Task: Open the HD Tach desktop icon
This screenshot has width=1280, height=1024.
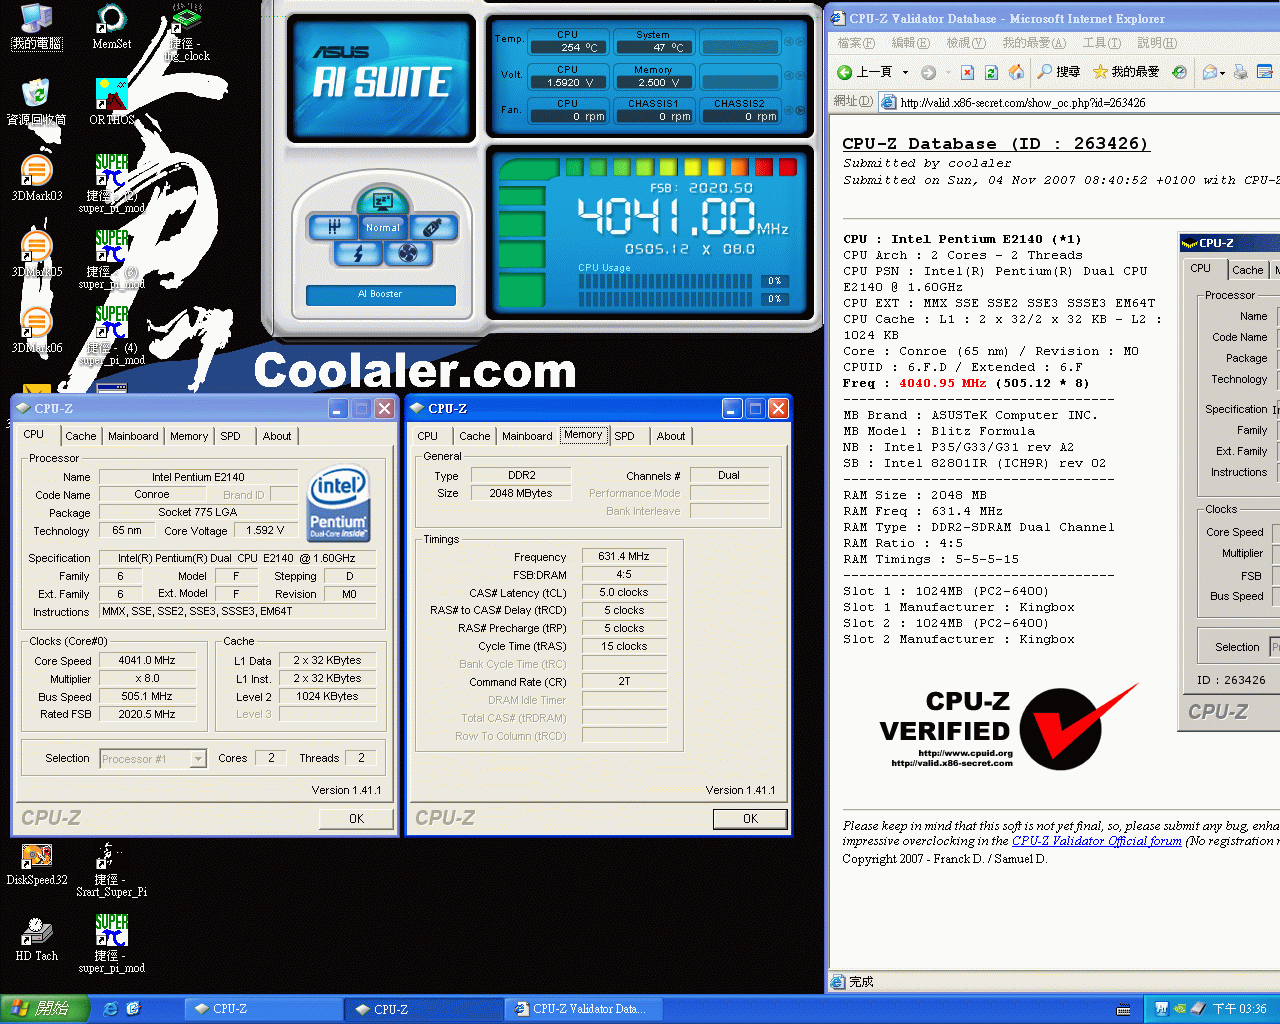Action: pos(37,940)
